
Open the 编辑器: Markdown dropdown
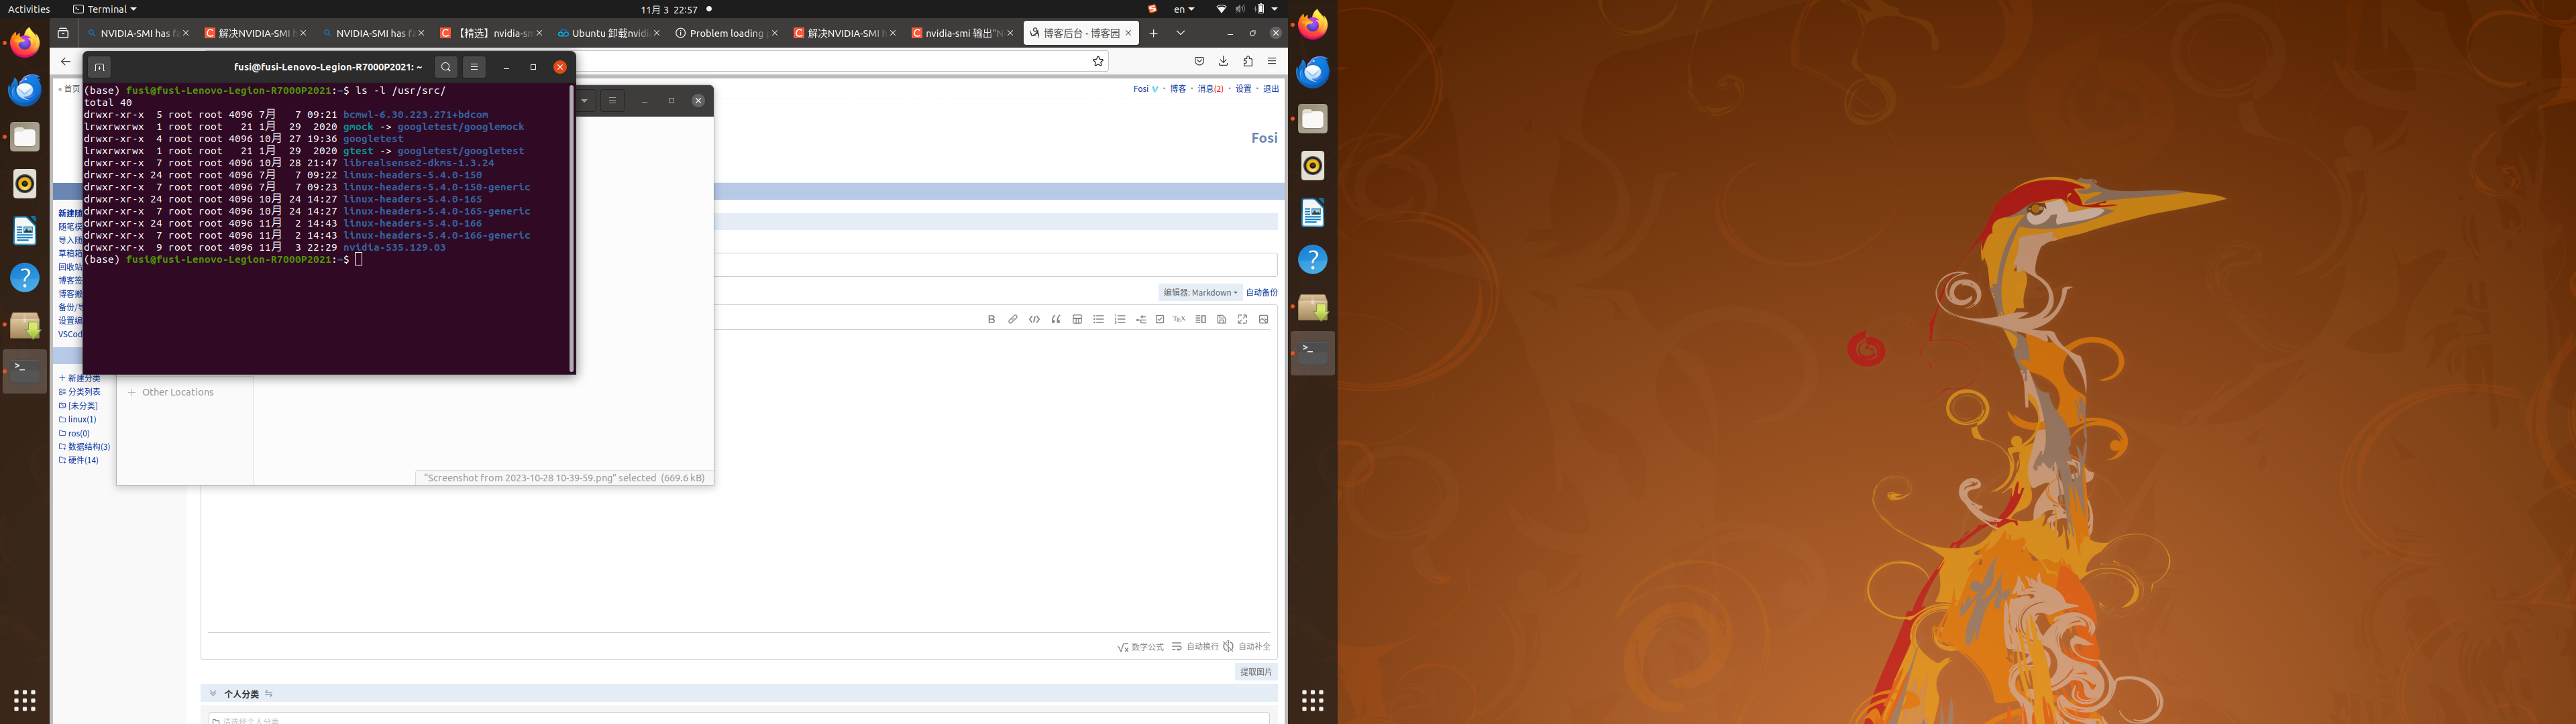(1200, 293)
